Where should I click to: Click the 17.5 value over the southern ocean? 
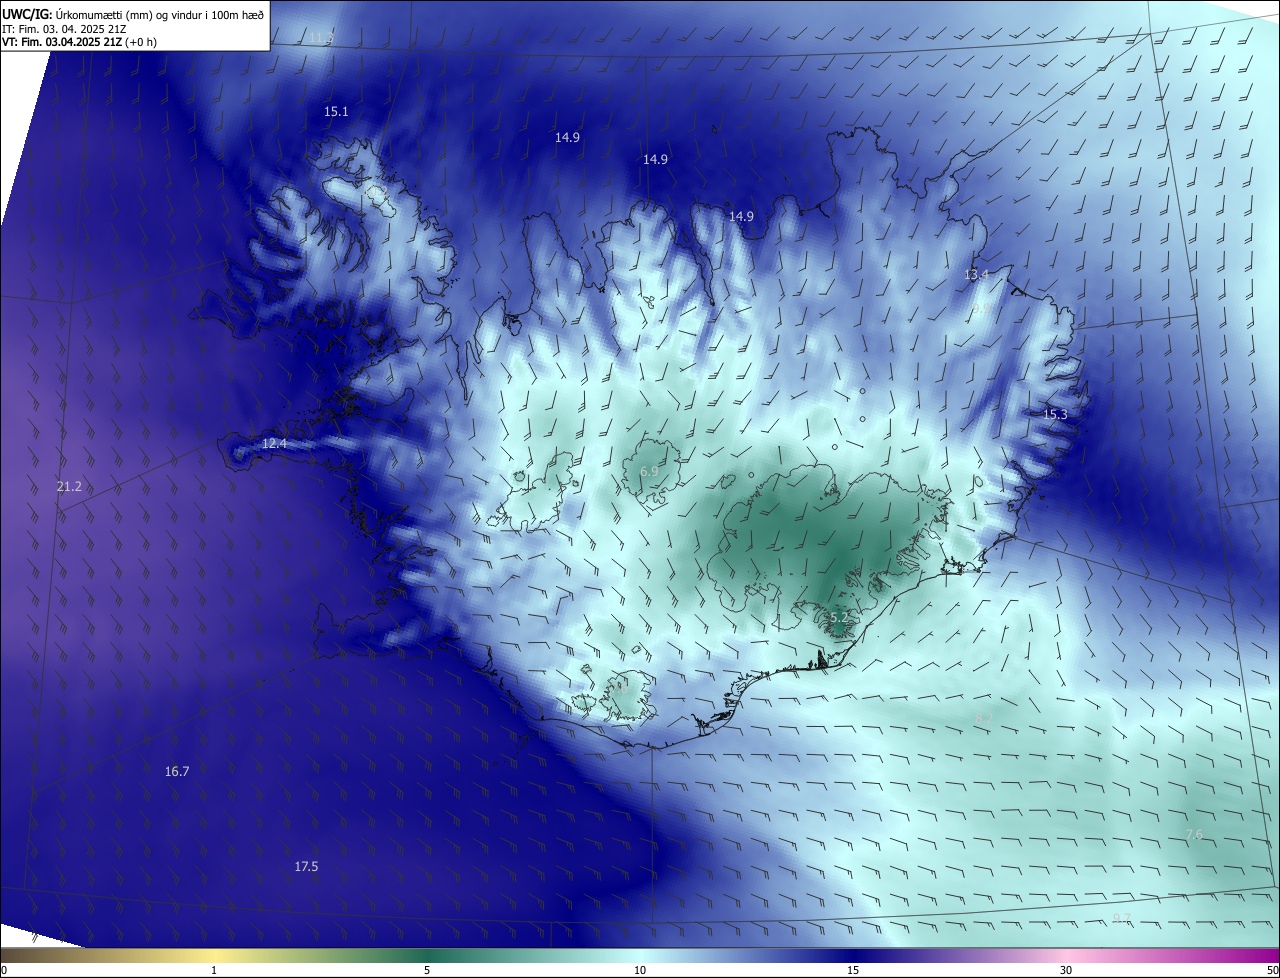(x=306, y=867)
